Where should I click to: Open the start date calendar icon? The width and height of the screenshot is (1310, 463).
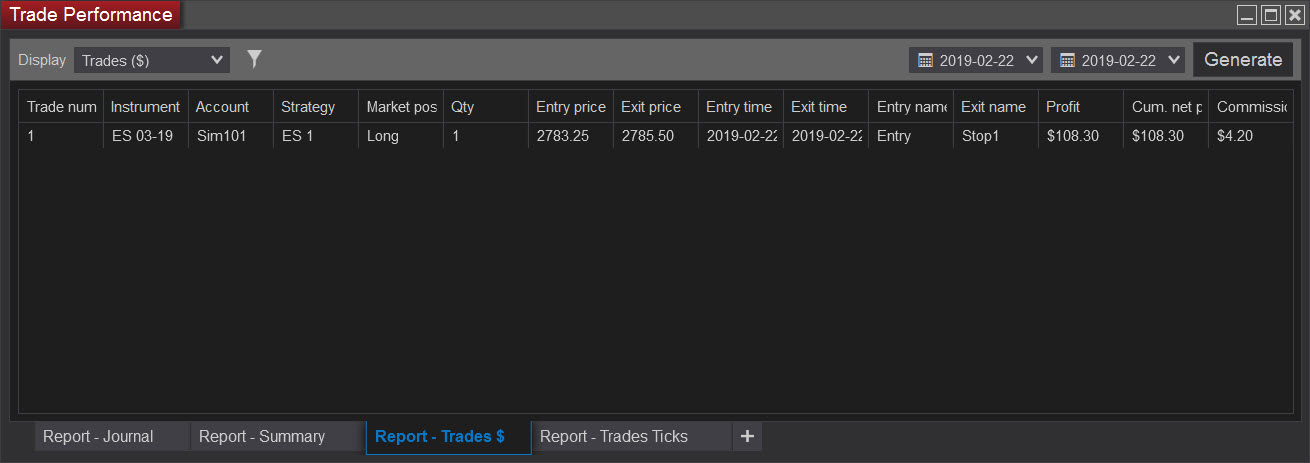coord(925,60)
